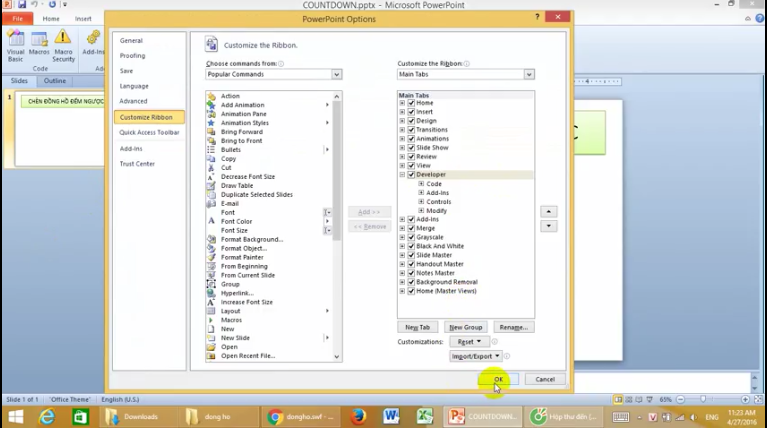The height and width of the screenshot is (430, 767).
Task: Select the Cut command in list
Action: (226, 168)
